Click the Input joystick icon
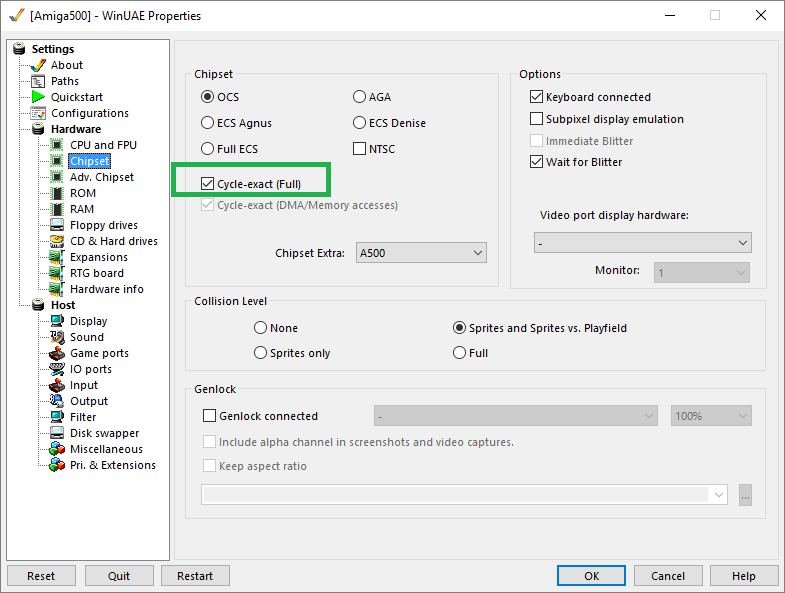The height and width of the screenshot is (593, 785). click(57, 385)
